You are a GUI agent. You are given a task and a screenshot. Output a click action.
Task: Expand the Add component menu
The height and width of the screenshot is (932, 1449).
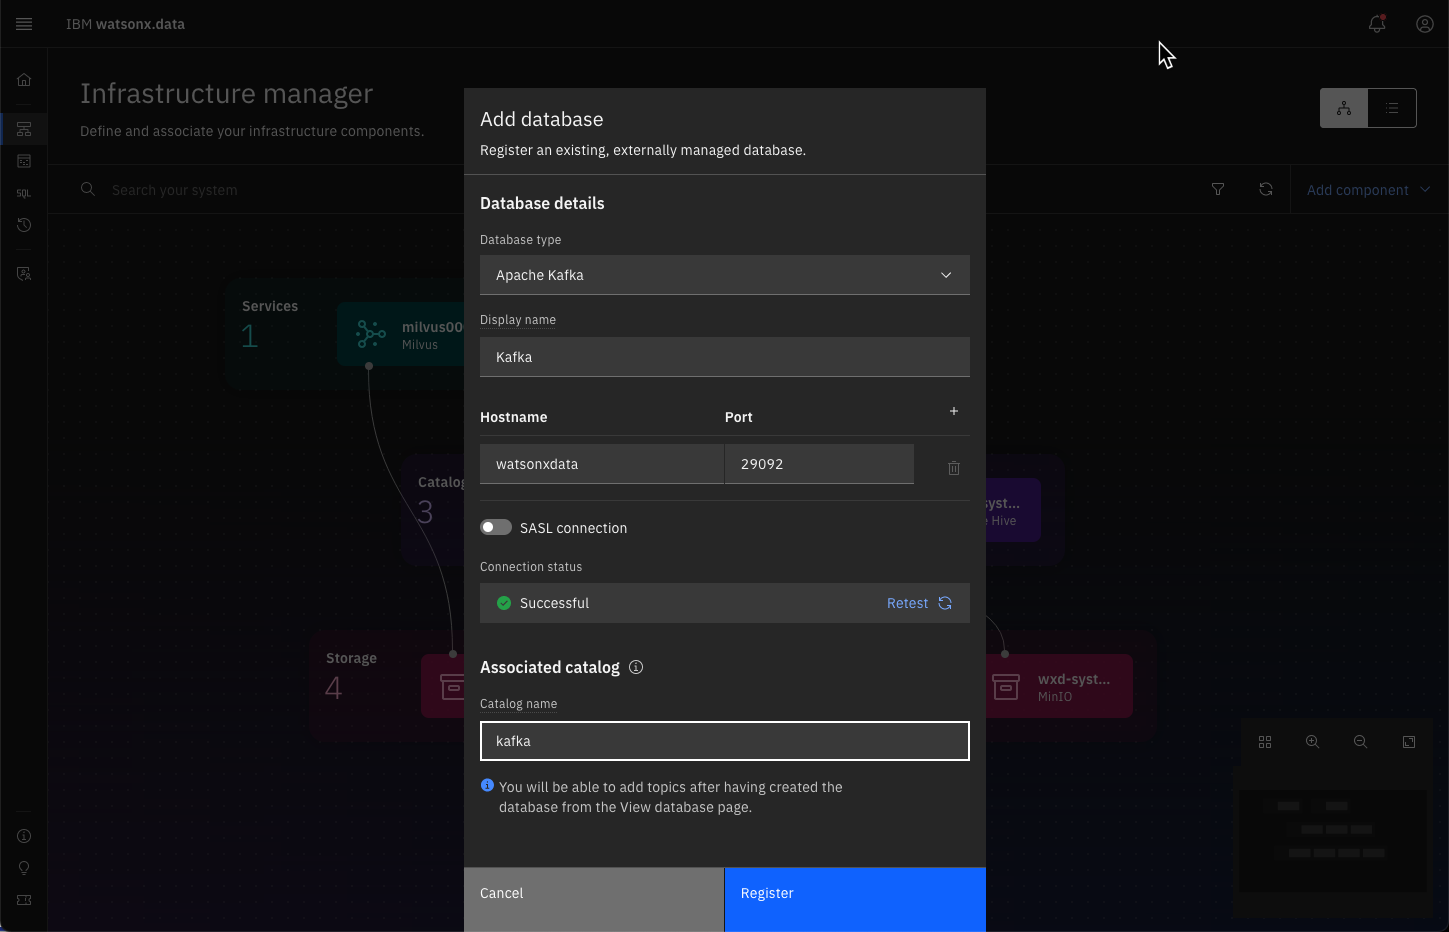pos(1368,190)
